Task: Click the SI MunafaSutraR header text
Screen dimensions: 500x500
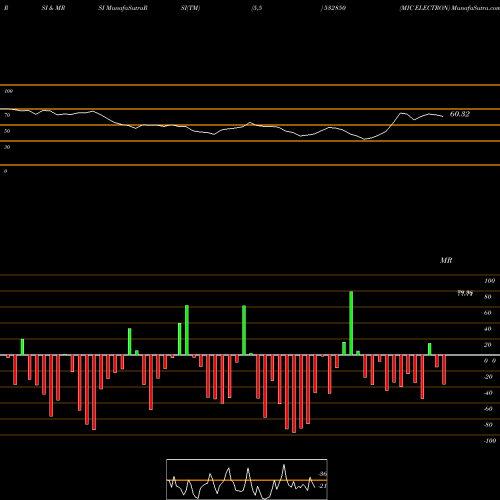Action: 123,8
